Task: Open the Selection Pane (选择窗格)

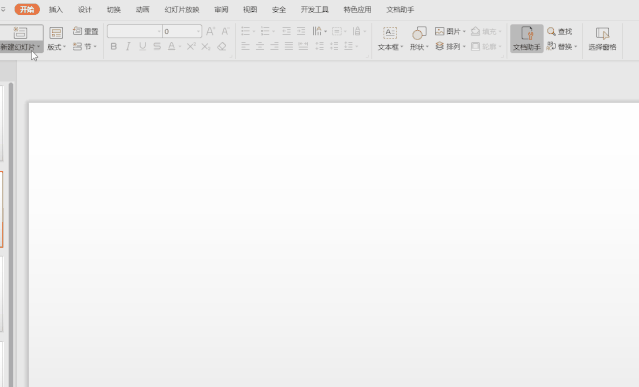Action: [x=602, y=39]
